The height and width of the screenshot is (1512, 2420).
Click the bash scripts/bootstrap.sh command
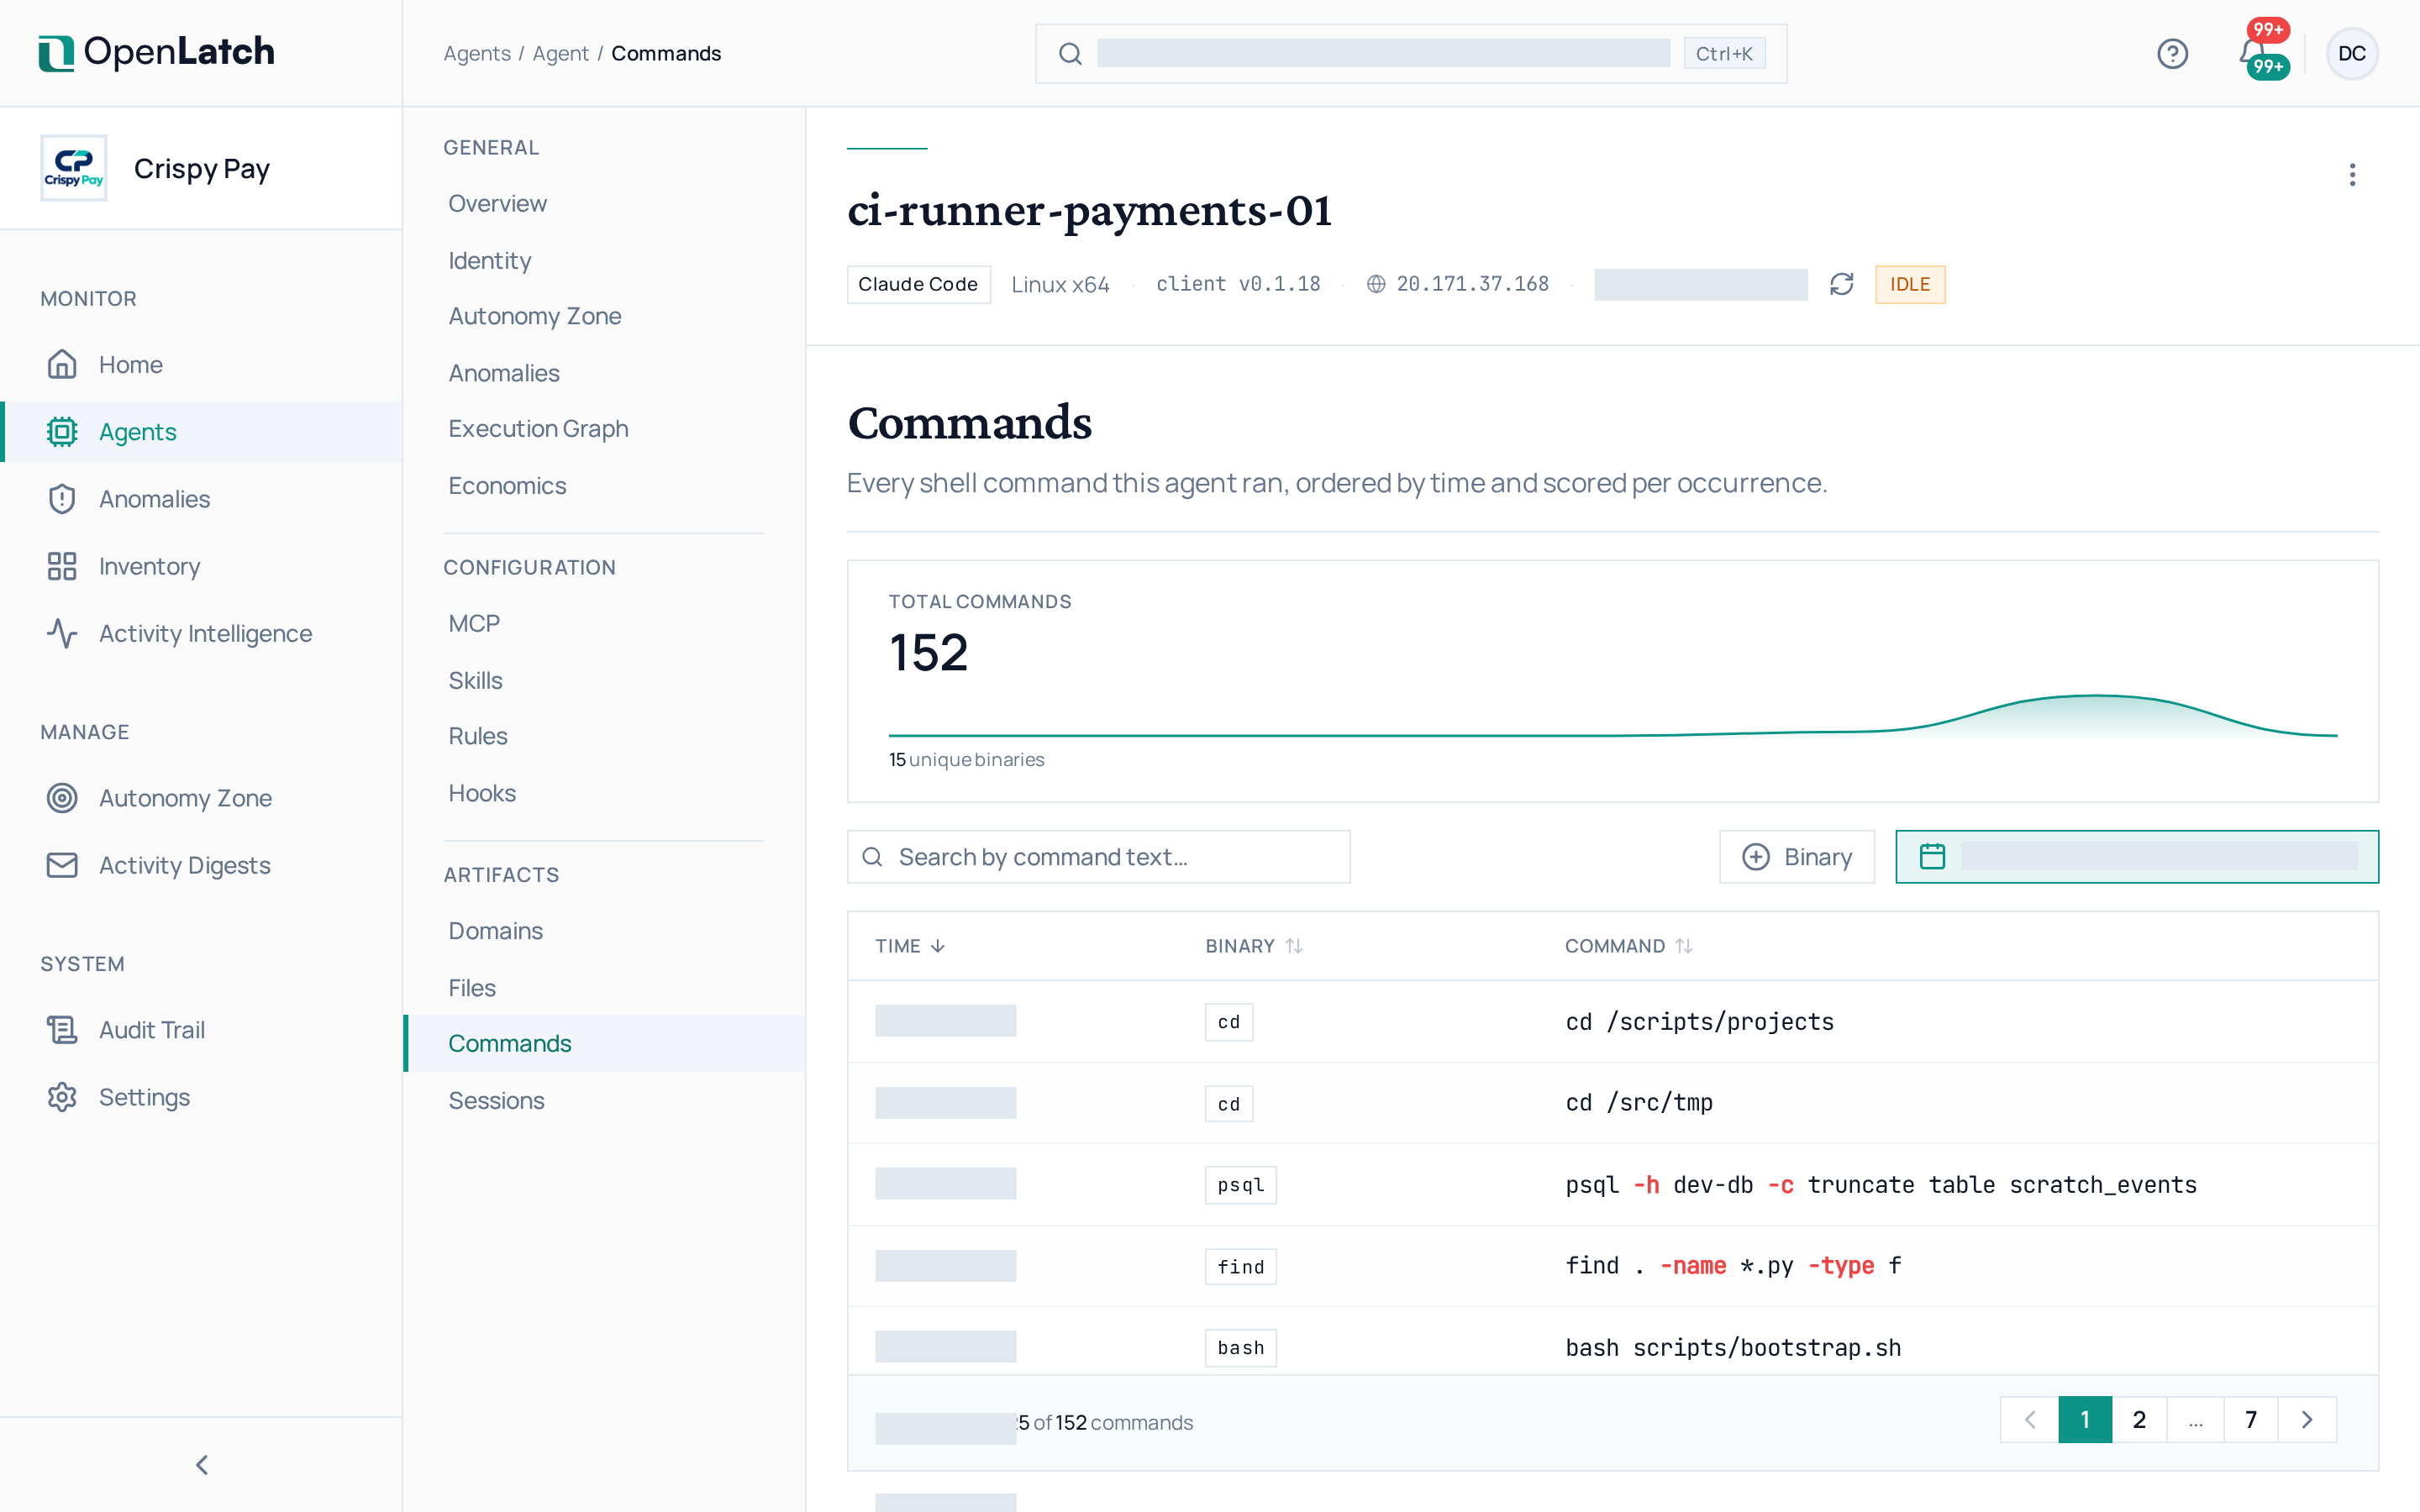pyautogui.click(x=1733, y=1347)
